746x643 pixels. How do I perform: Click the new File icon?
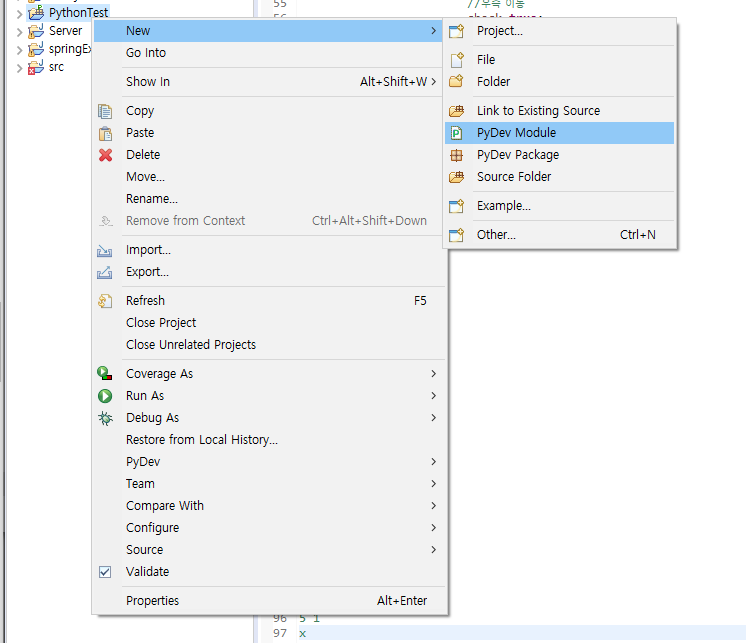click(x=456, y=60)
